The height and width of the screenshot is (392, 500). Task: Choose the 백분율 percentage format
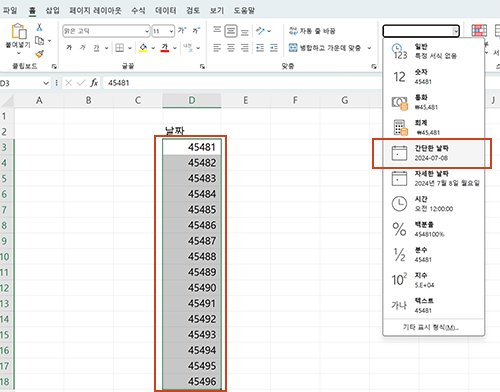tap(433, 229)
